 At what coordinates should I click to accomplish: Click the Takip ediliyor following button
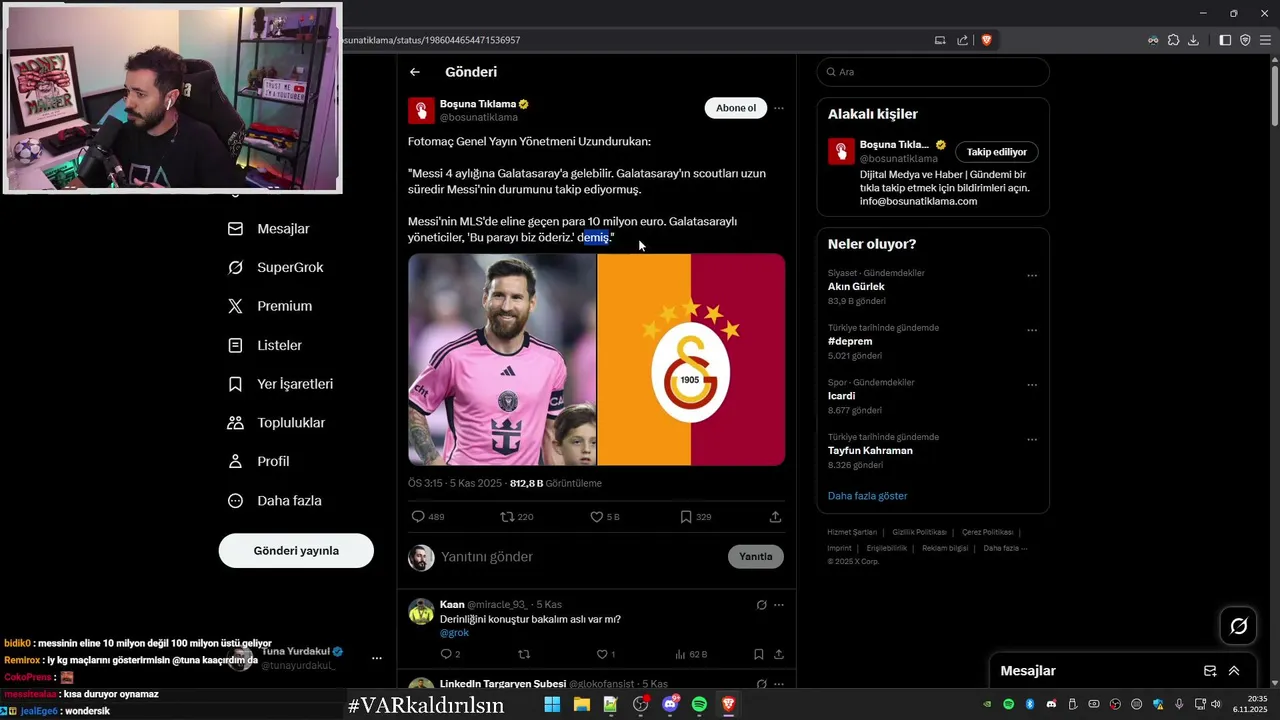point(997,152)
